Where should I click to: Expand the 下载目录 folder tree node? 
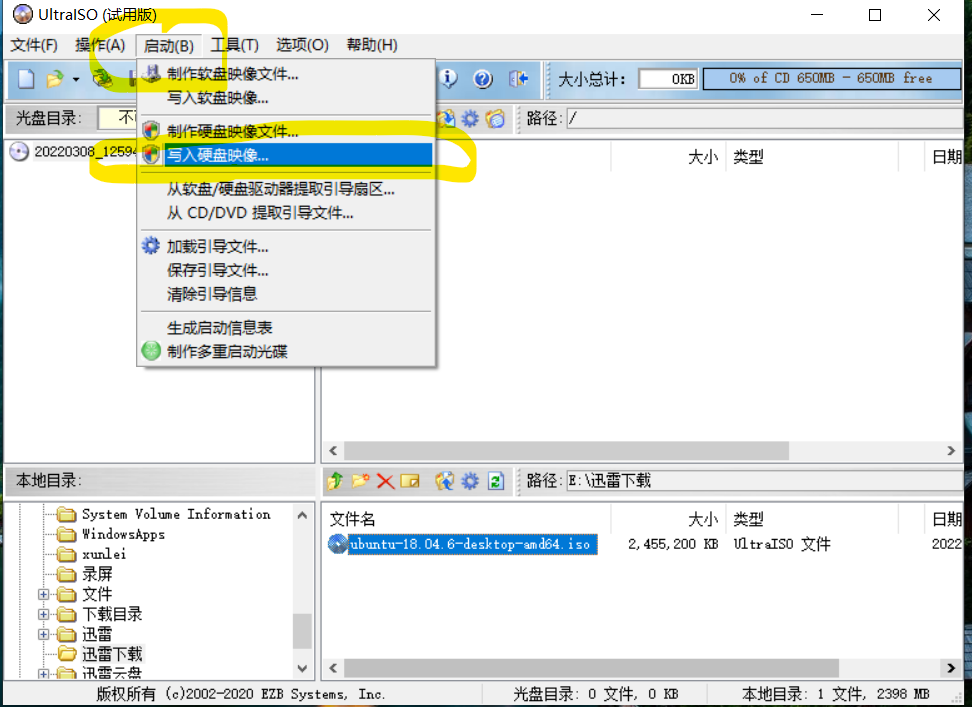(43, 614)
